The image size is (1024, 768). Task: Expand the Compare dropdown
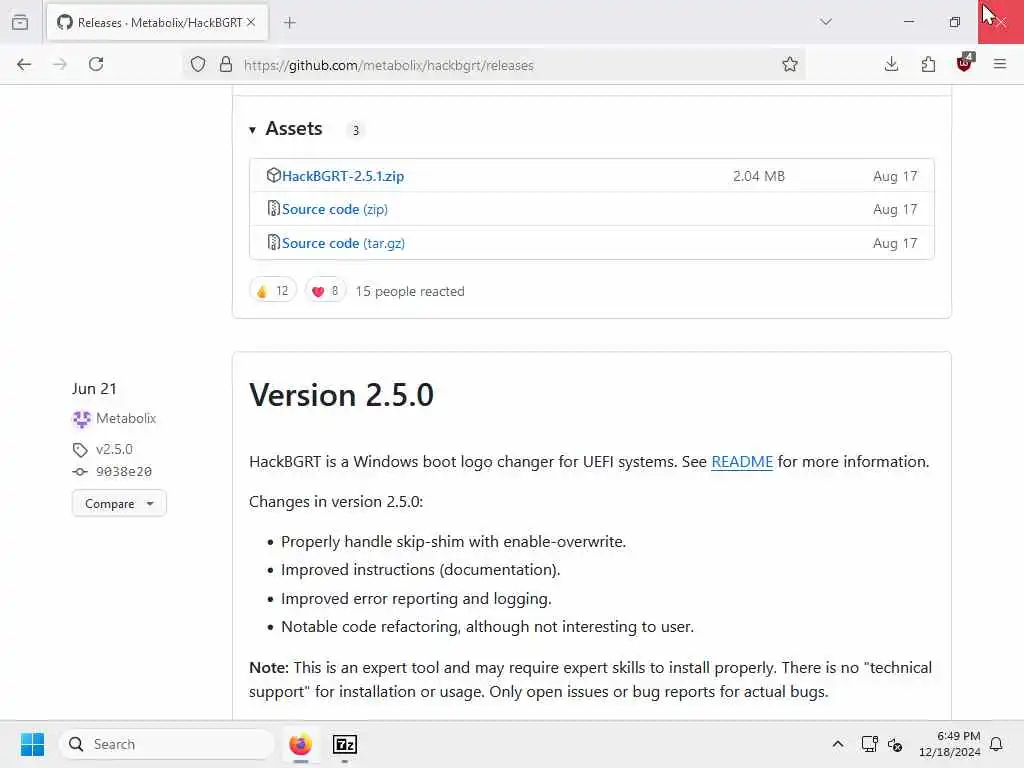119,504
